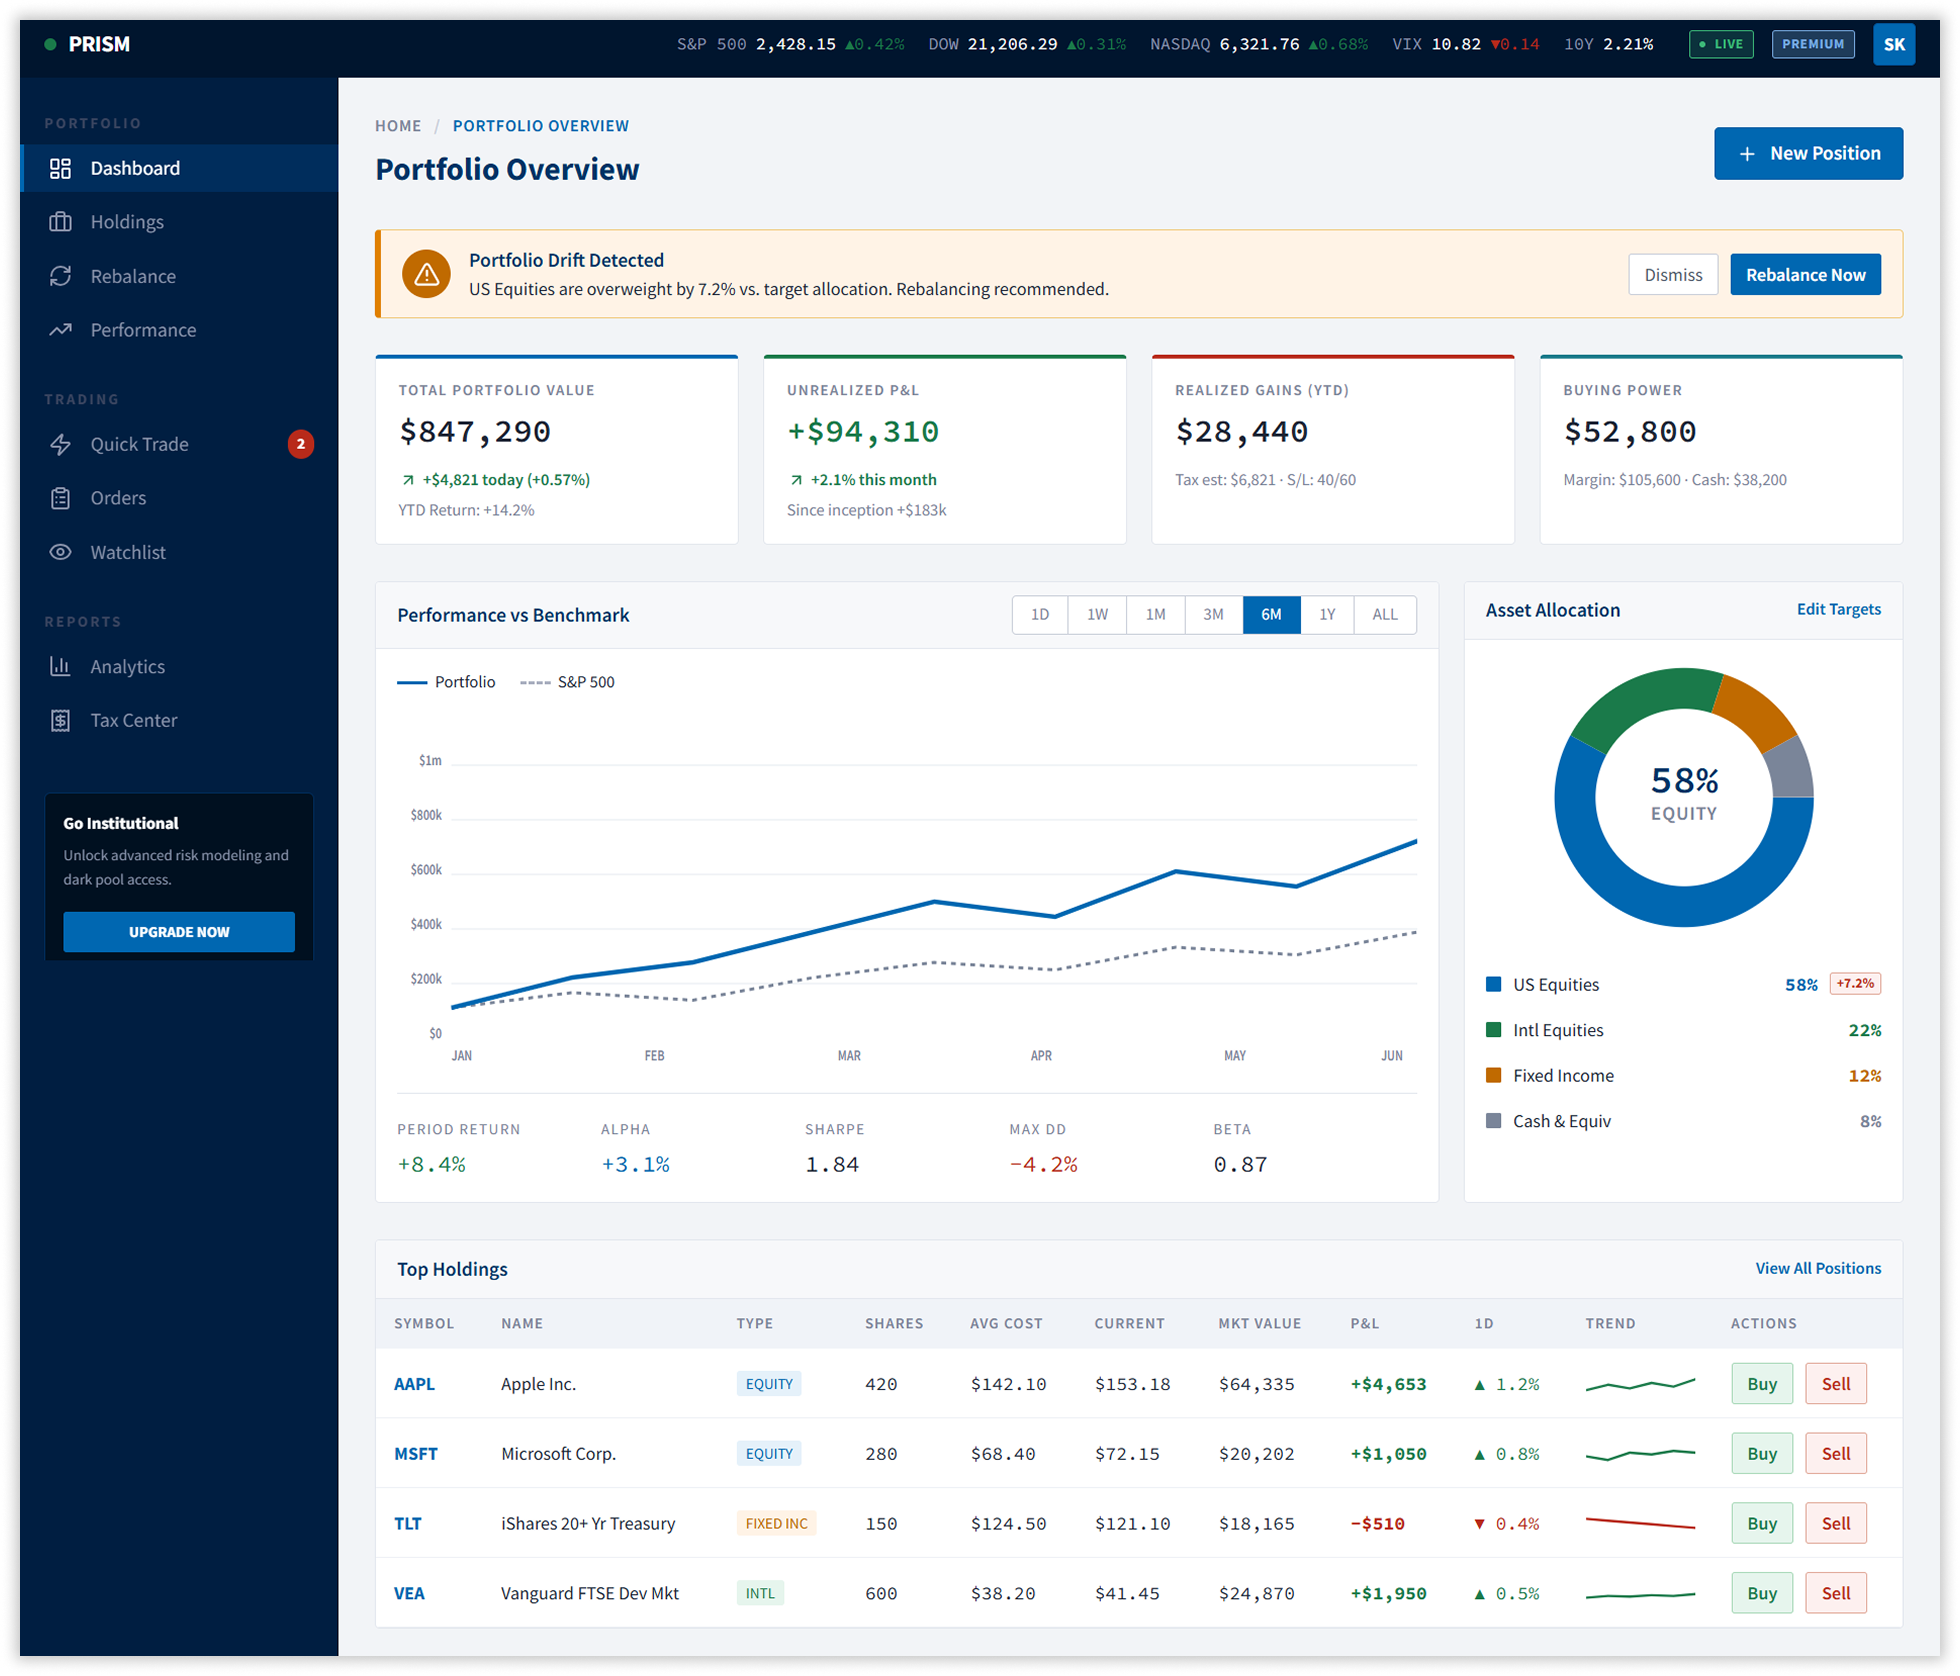Switch the chart to the 3M period

point(1212,614)
